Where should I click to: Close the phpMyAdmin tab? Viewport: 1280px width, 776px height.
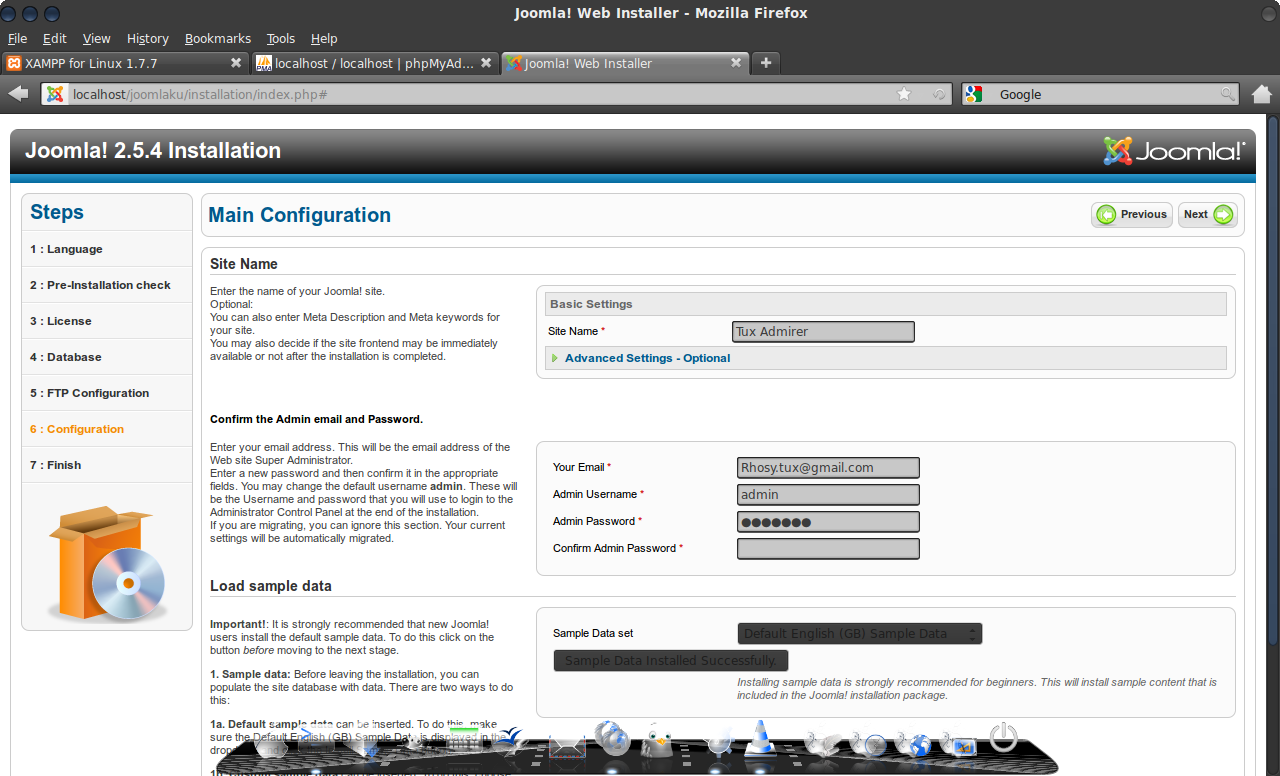486,62
